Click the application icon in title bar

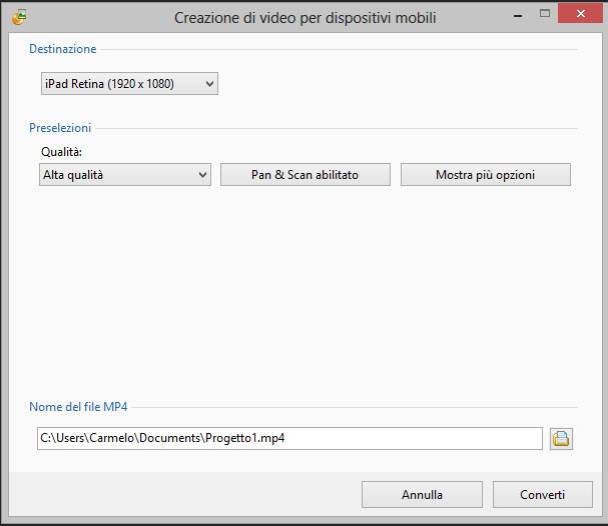(19, 17)
